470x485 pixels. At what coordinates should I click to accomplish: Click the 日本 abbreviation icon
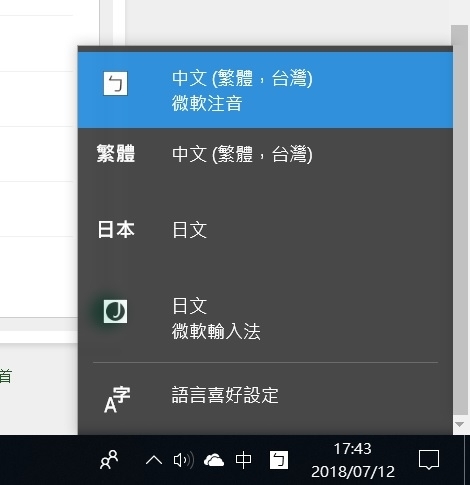click(116, 230)
